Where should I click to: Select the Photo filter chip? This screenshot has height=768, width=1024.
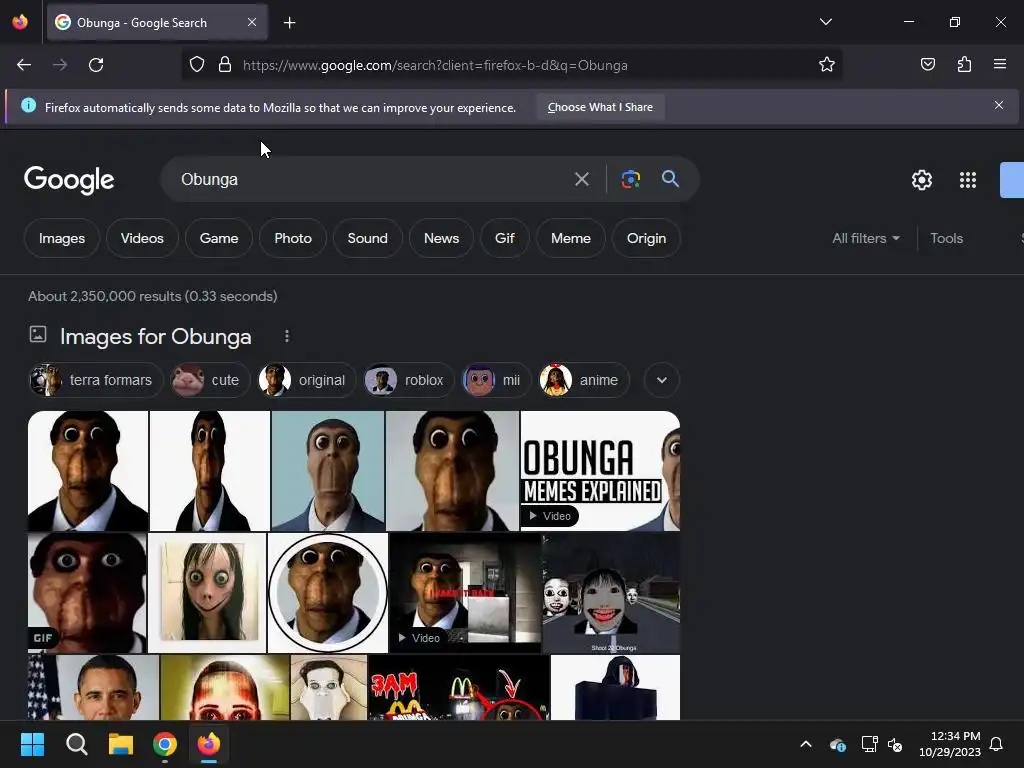tap(293, 238)
